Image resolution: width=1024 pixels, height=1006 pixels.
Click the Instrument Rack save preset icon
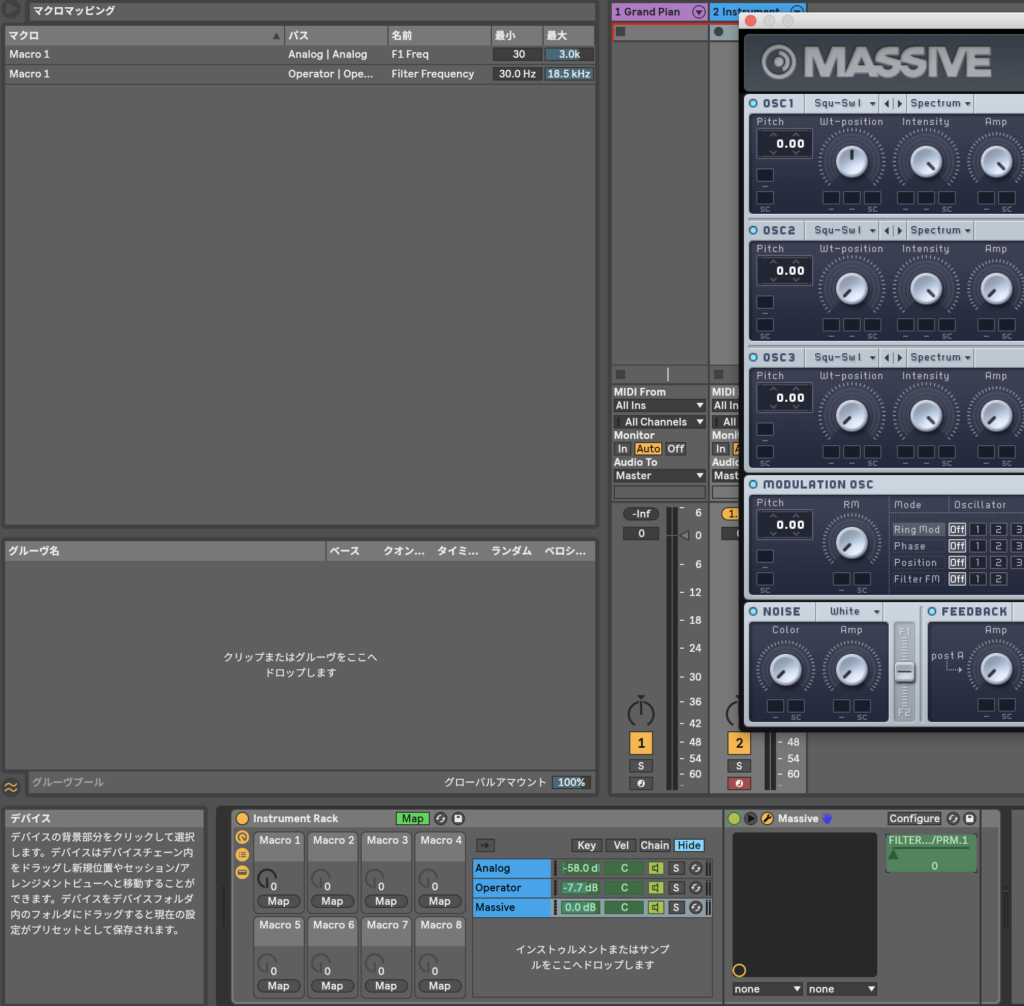(459, 818)
